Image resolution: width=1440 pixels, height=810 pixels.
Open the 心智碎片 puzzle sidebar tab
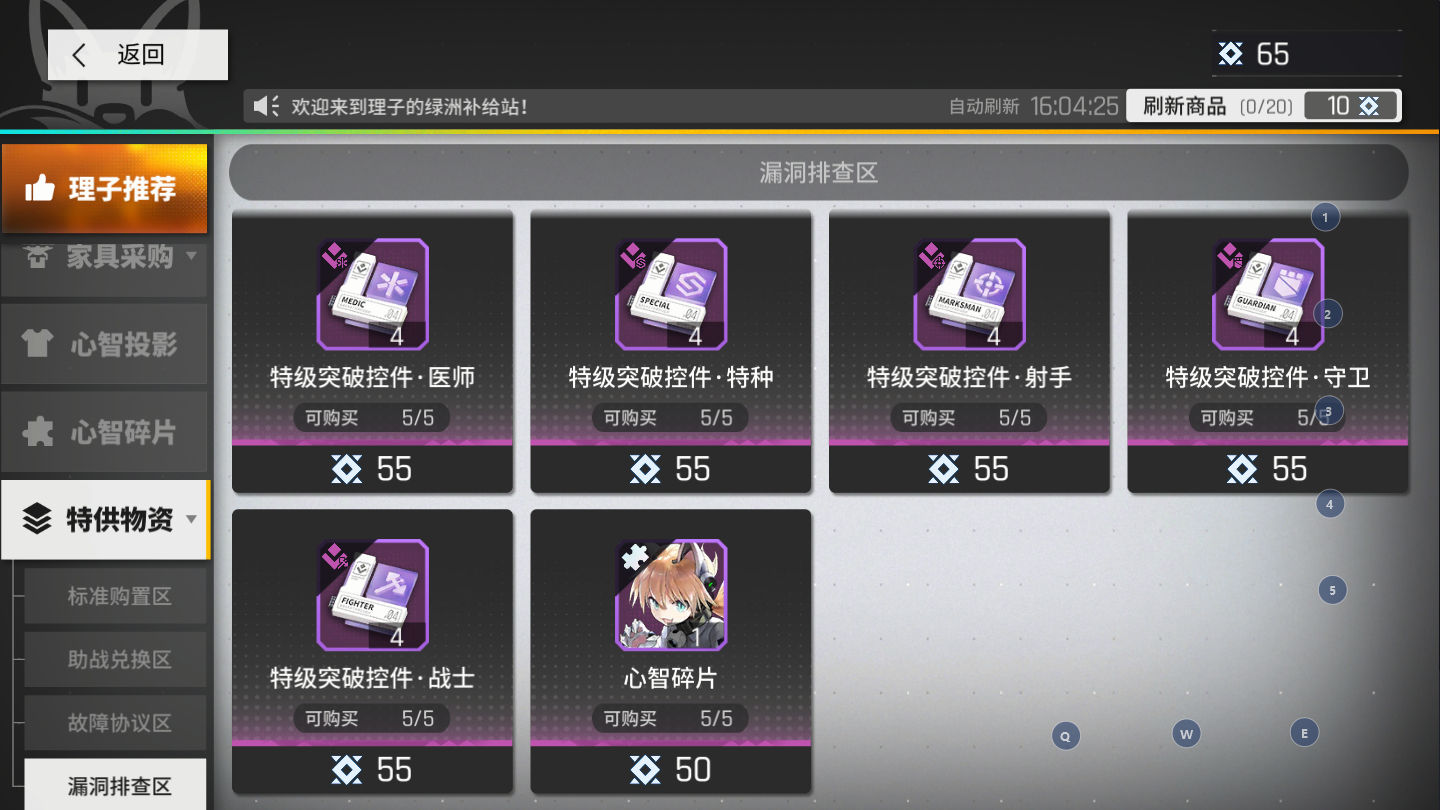pyautogui.click(x=104, y=432)
